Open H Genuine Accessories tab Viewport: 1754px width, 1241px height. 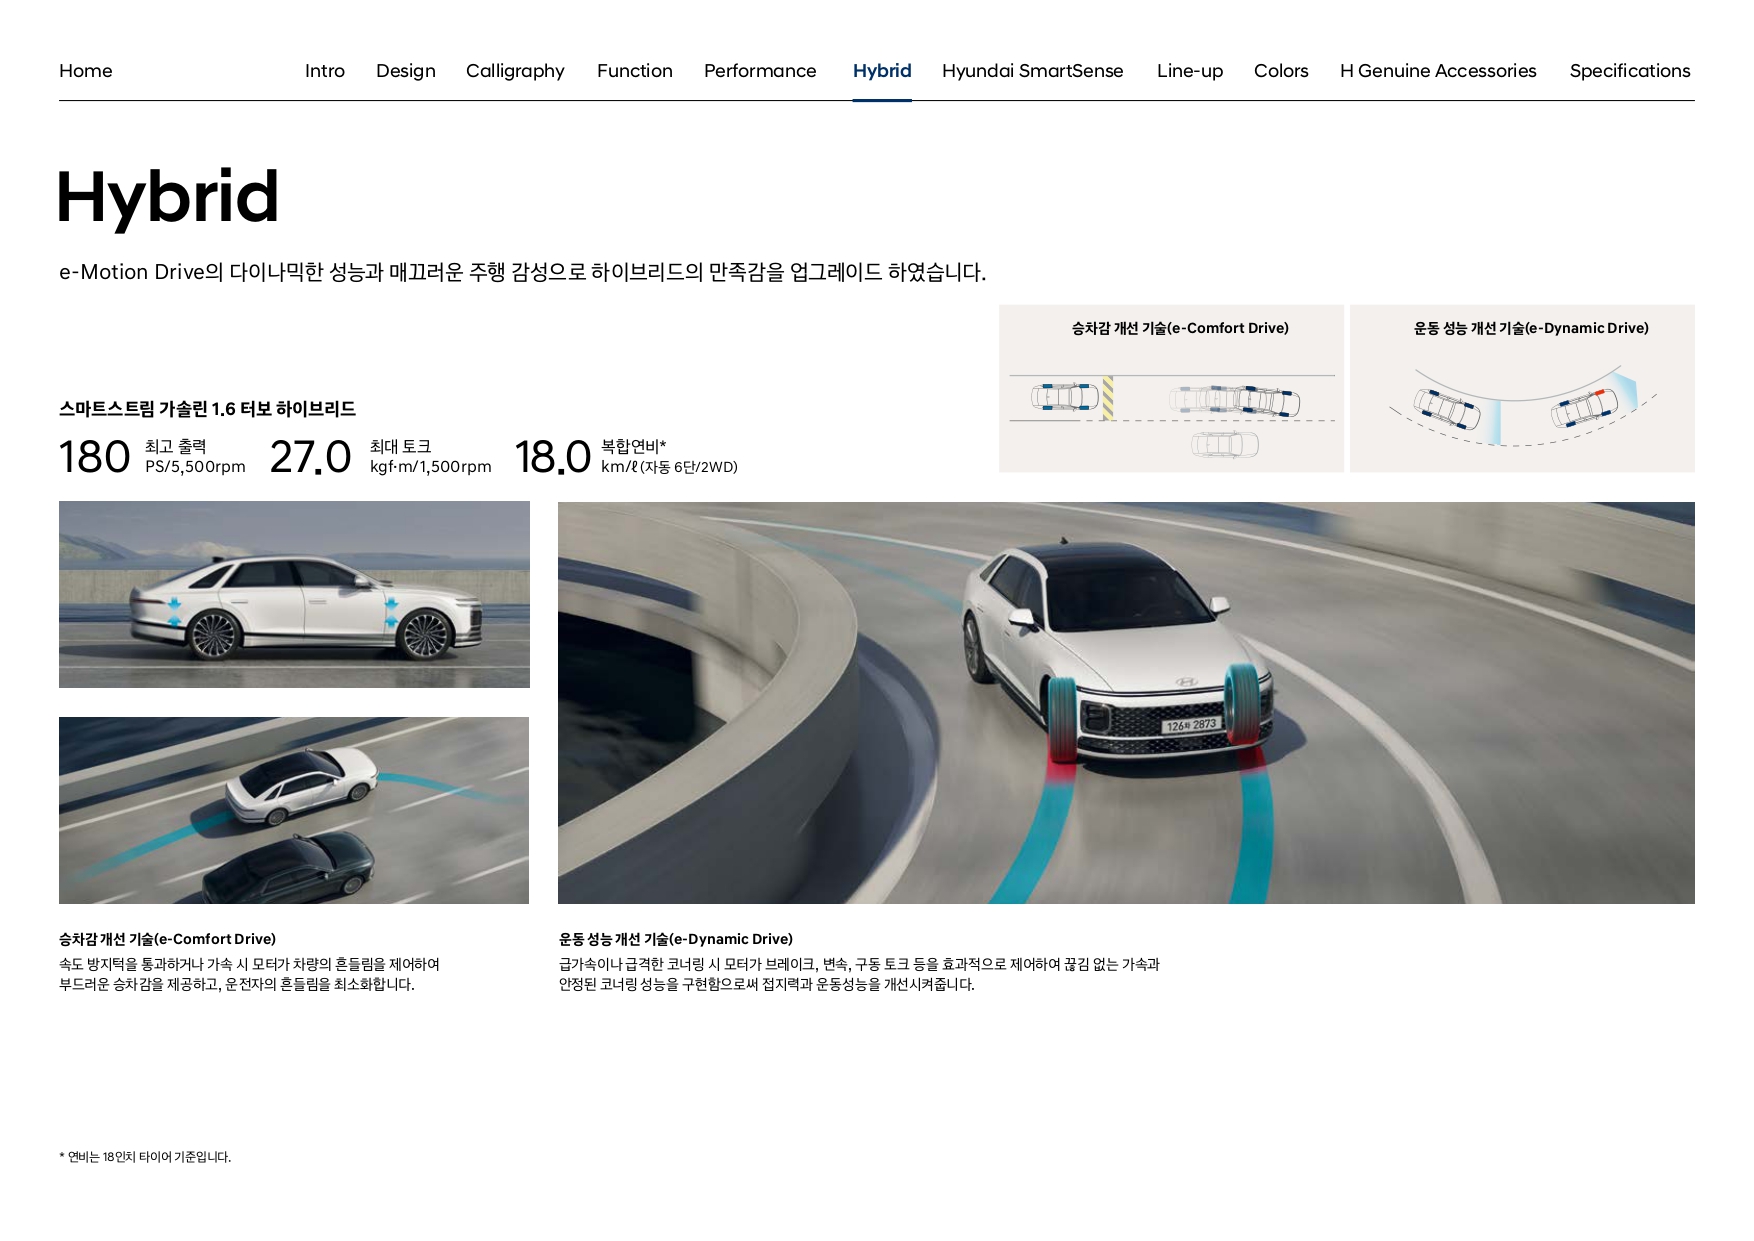pyautogui.click(x=1438, y=71)
